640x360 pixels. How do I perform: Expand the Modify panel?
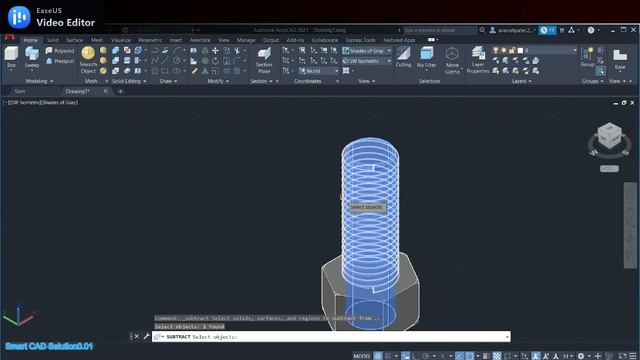[x=218, y=81]
